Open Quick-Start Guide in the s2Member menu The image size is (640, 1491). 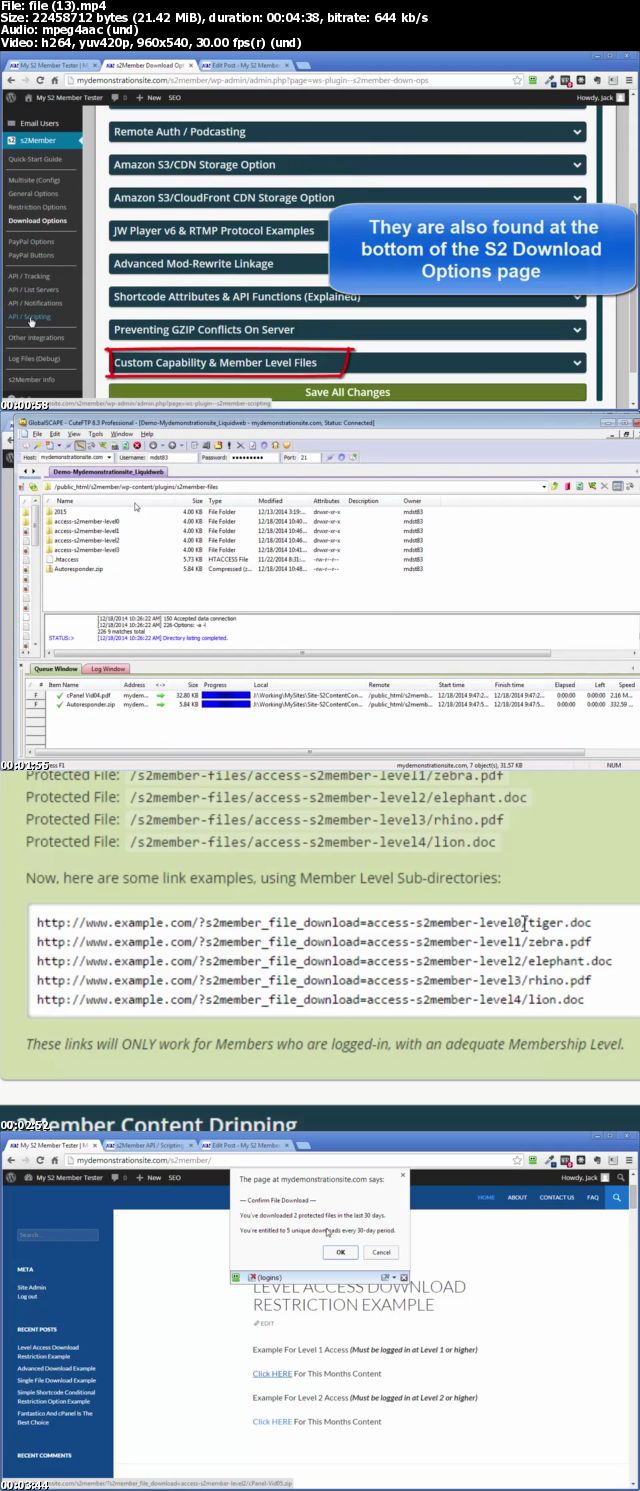[35, 159]
